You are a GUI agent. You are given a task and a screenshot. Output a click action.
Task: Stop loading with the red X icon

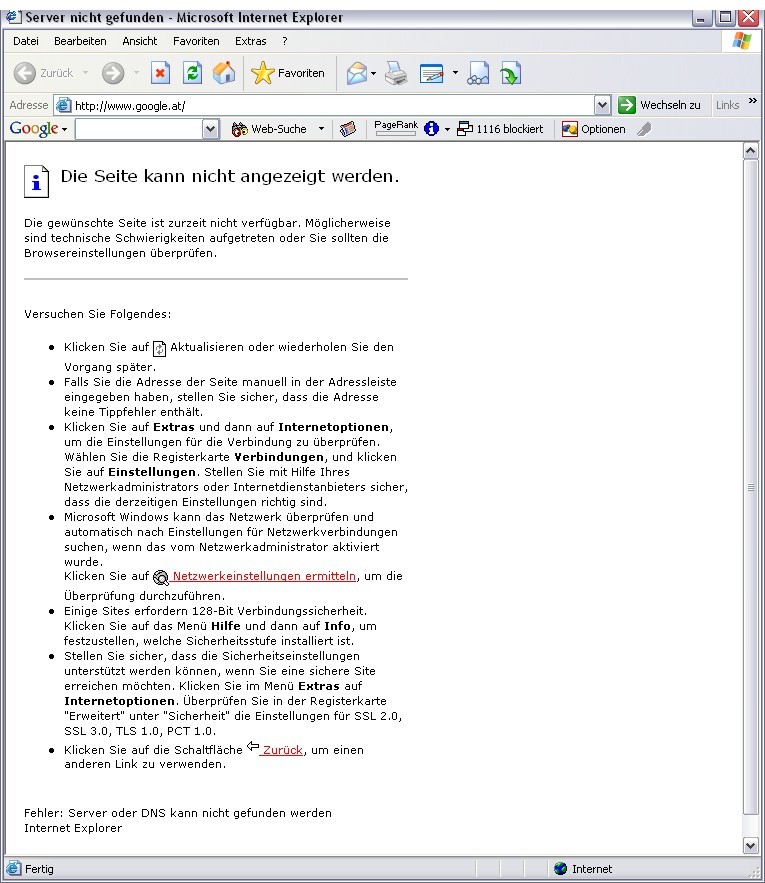[x=161, y=73]
